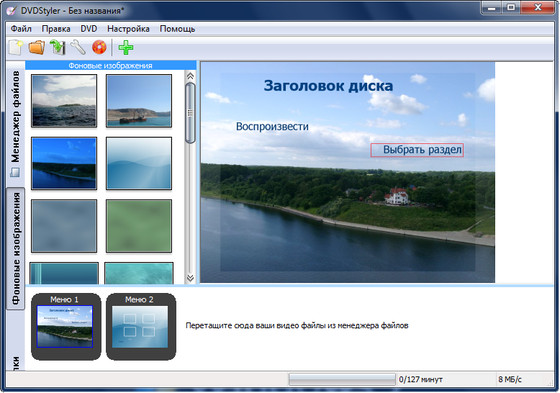Add file with the green plus icon
The height and width of the screenshot is (393, 560).
click(126, 48)
